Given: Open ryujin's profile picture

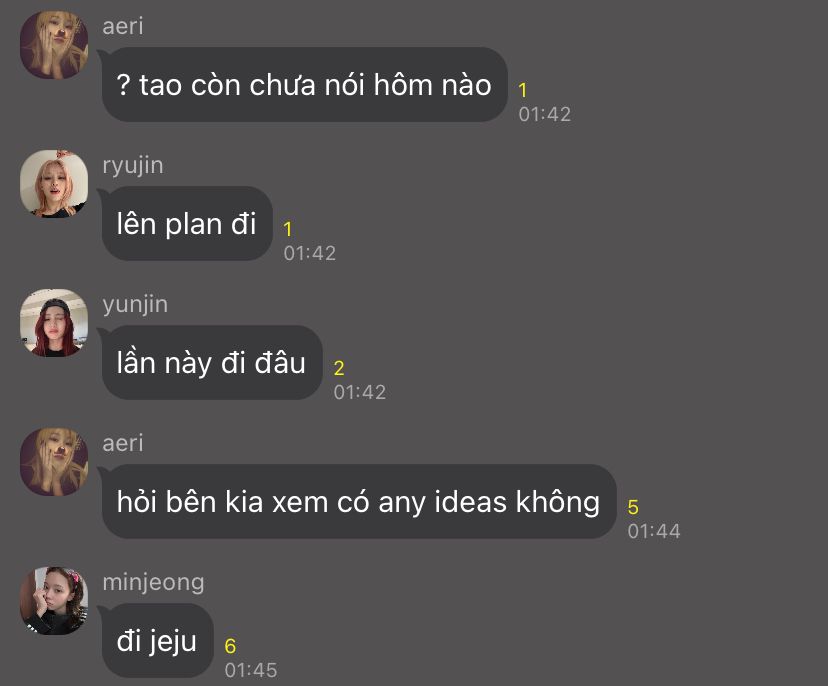Looking at the screenshot, I should coord(54,183).
